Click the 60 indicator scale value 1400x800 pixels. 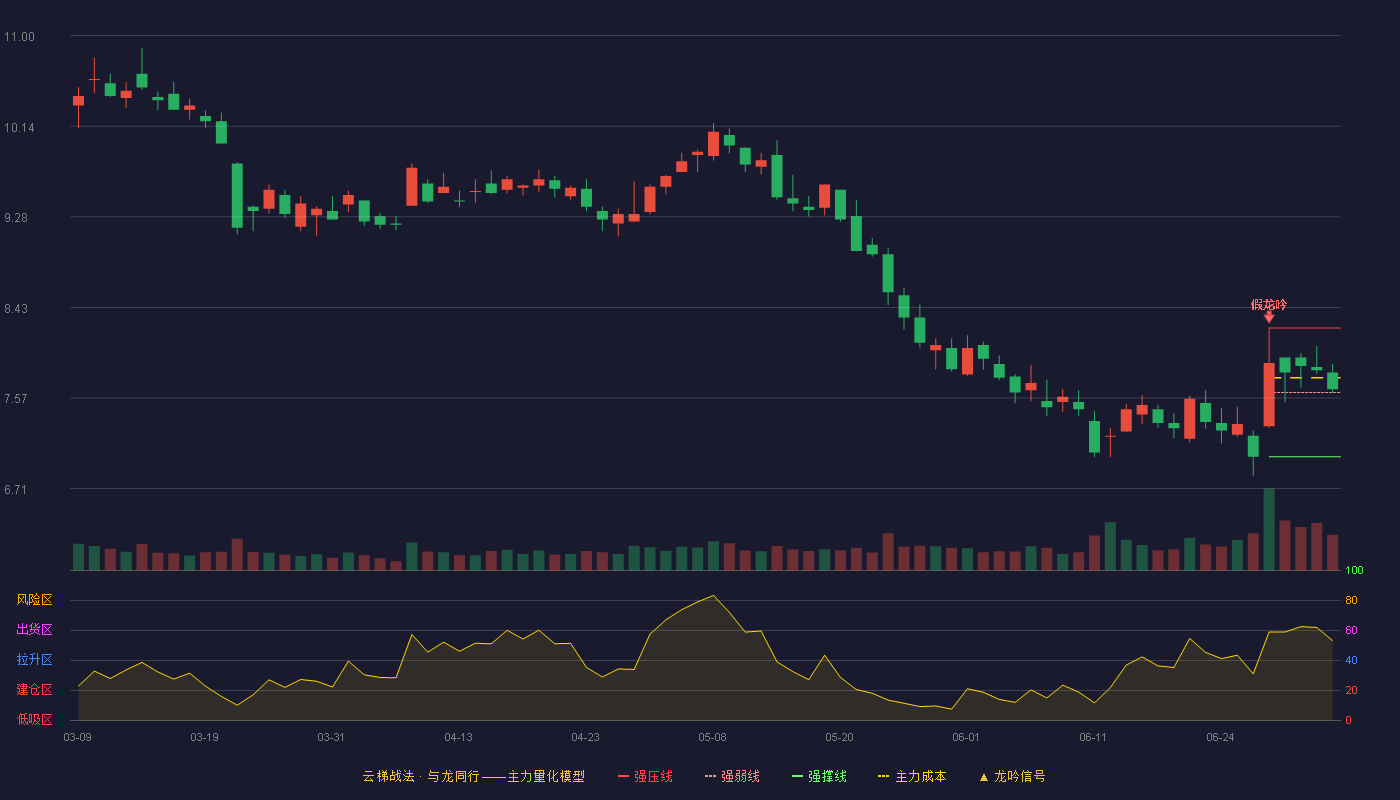click(x=1351, y=631)
